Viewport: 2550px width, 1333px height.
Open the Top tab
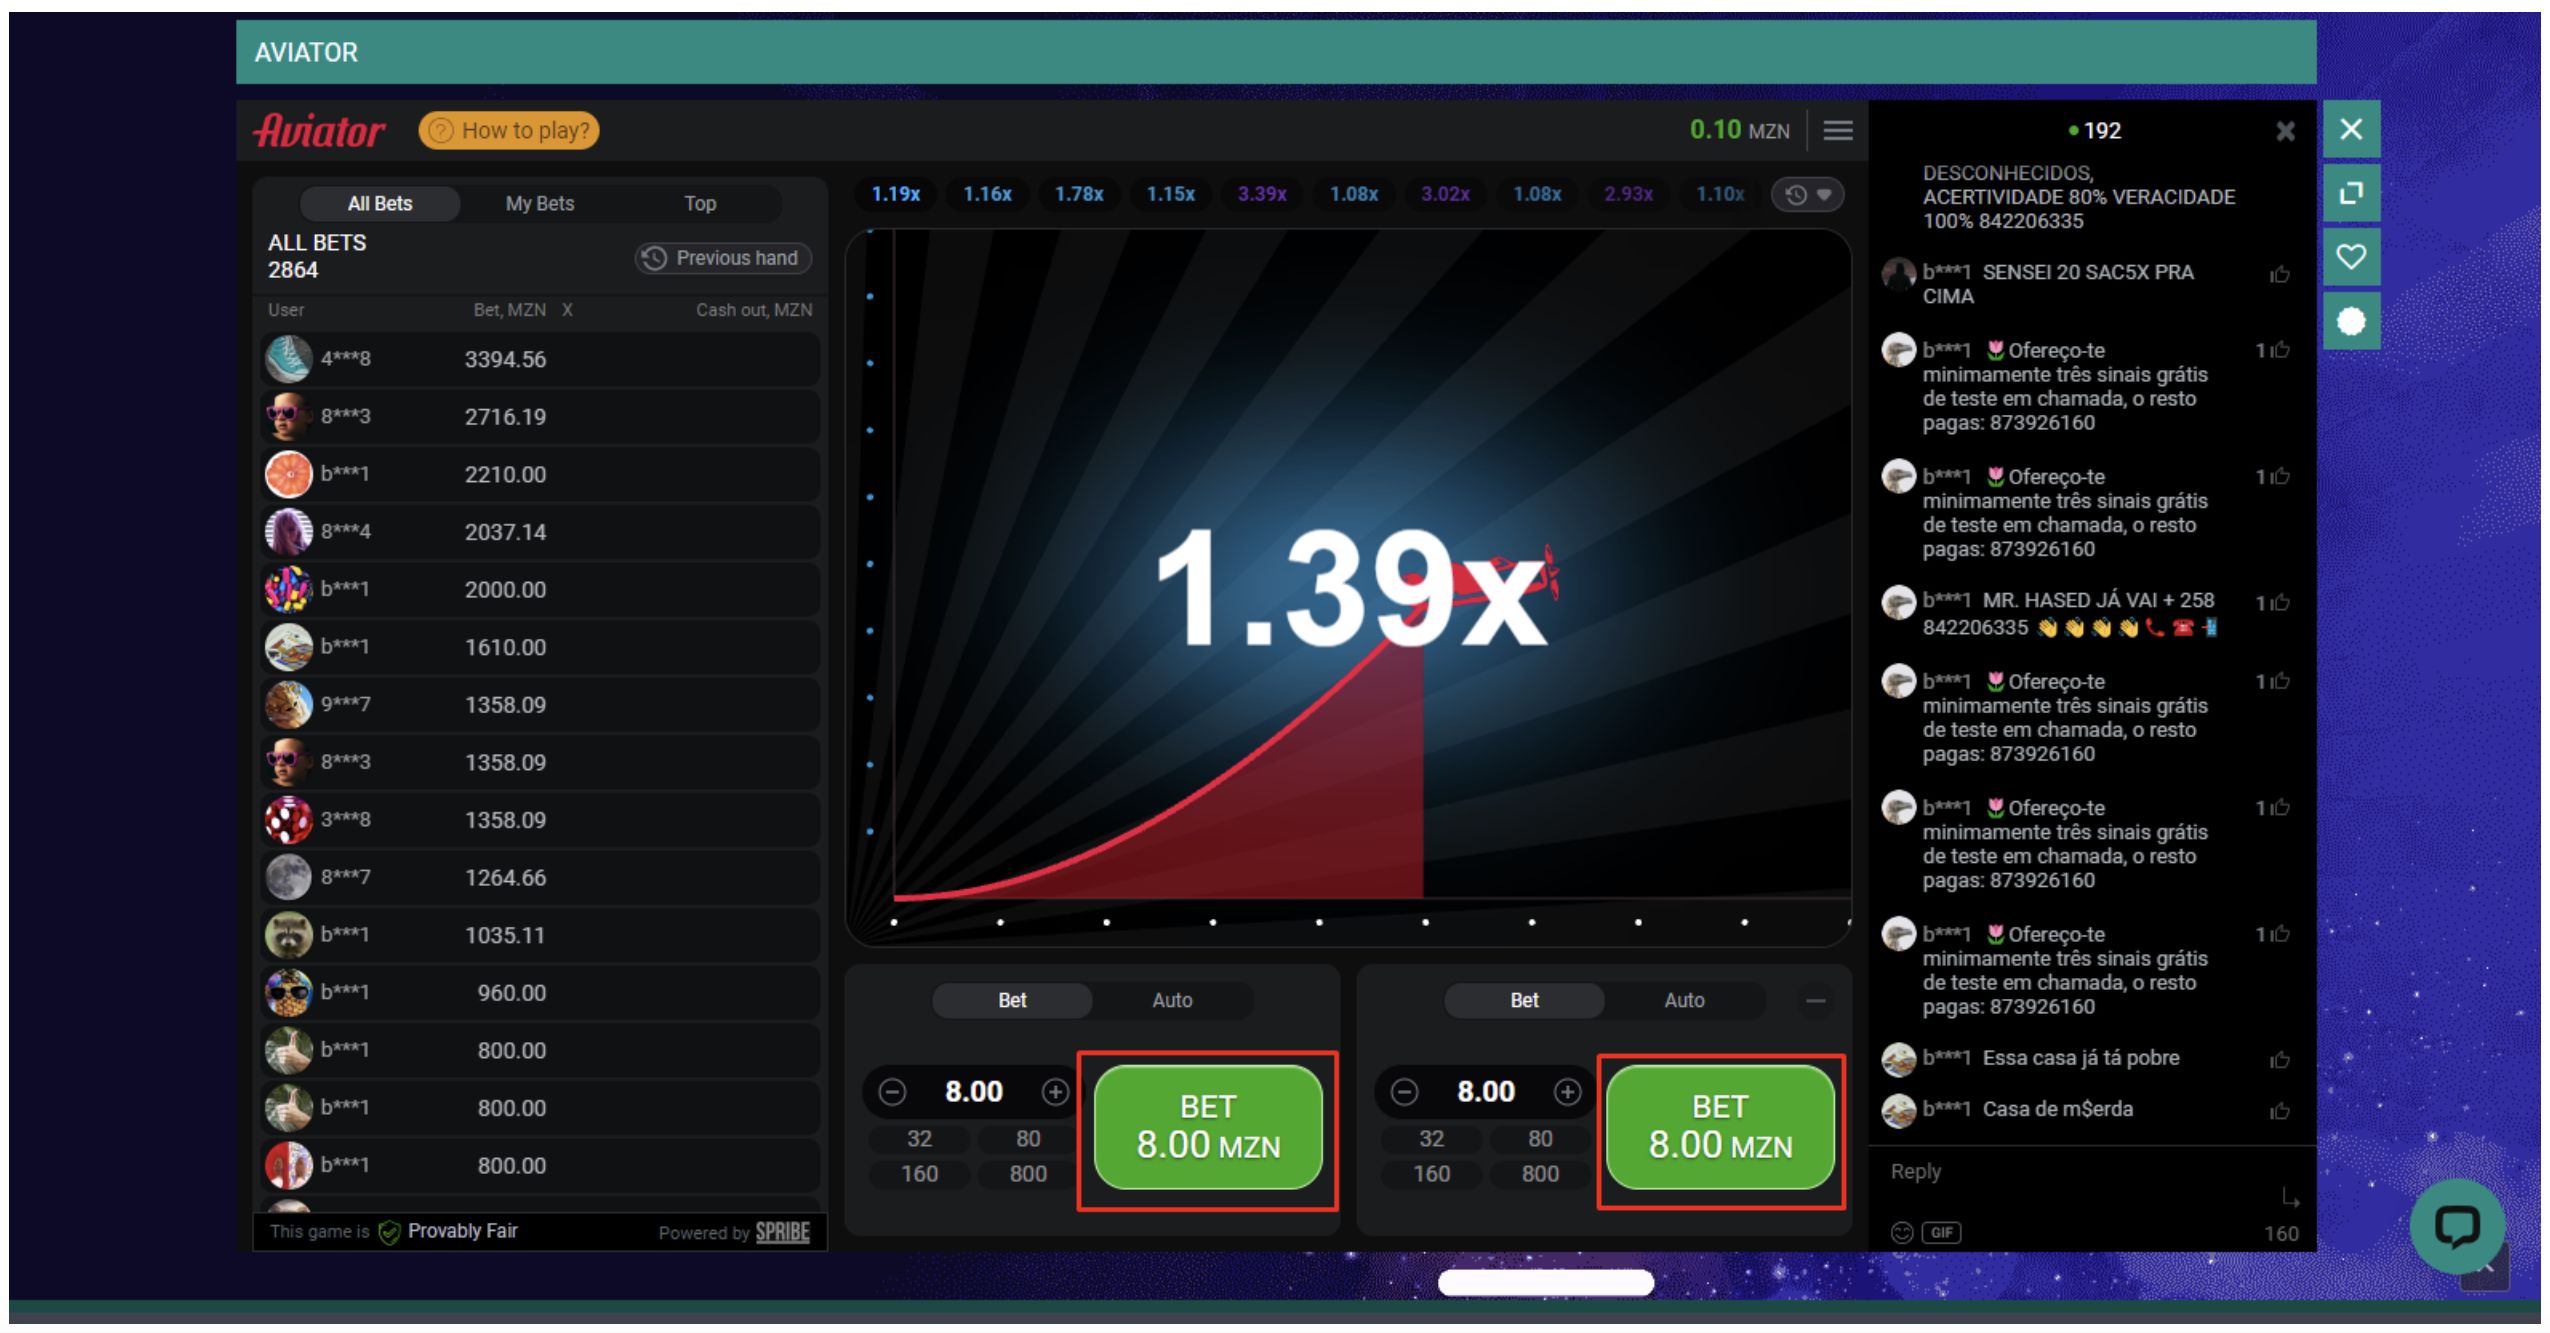tap(700, 203)
